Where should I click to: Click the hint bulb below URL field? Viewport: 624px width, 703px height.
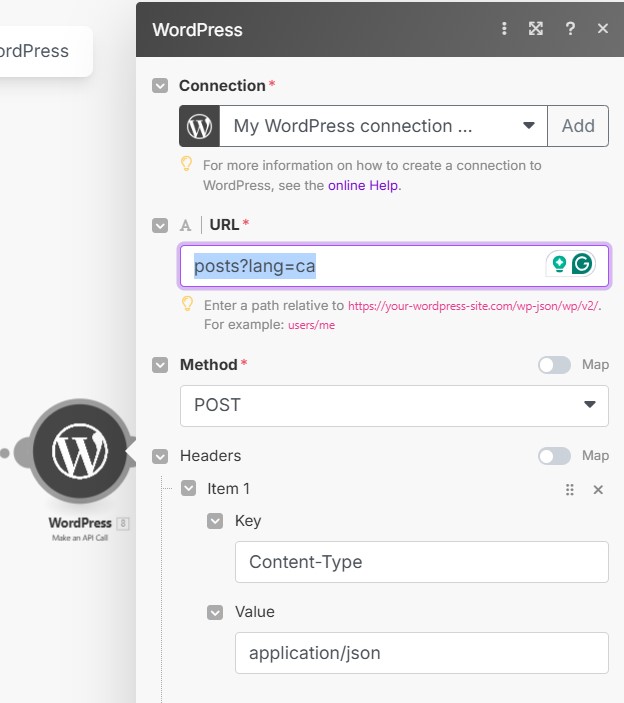pyautogui.click(x=187, y=304)
